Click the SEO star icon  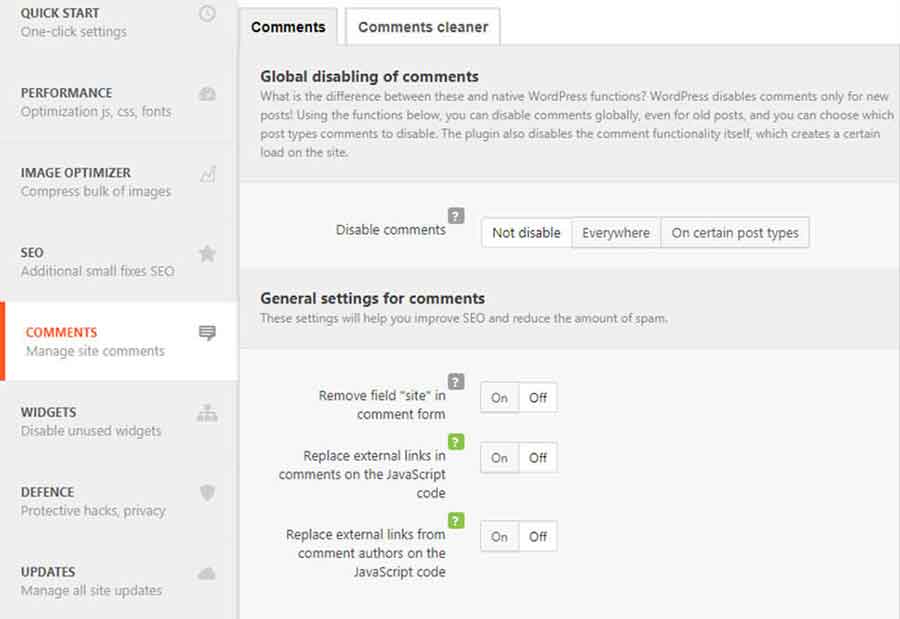tap(207, 253)
